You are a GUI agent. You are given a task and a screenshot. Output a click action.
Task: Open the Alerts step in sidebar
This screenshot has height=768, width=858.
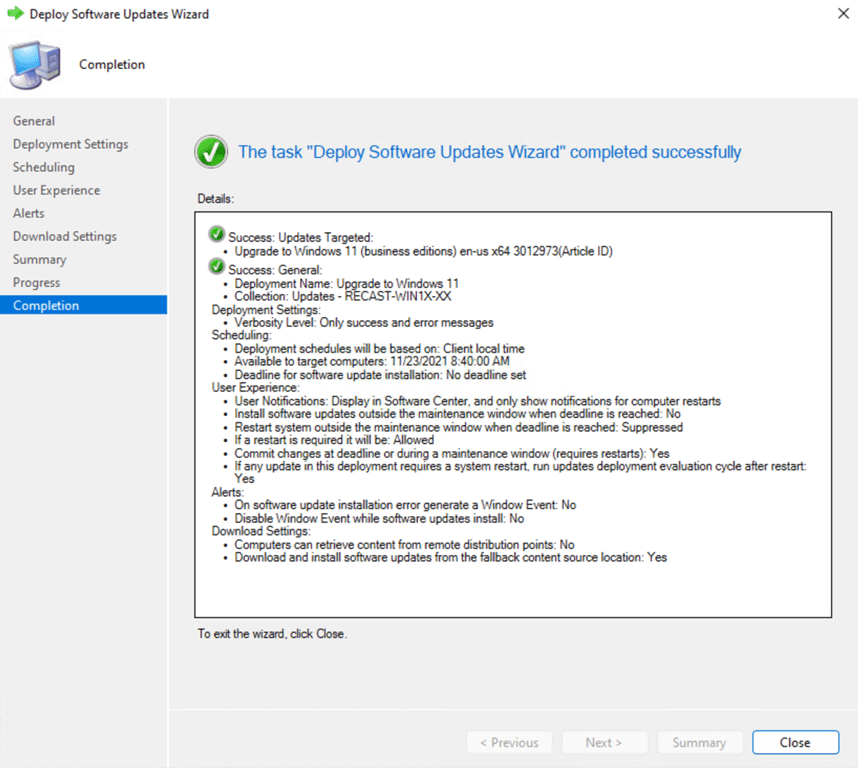coord(28,213)
